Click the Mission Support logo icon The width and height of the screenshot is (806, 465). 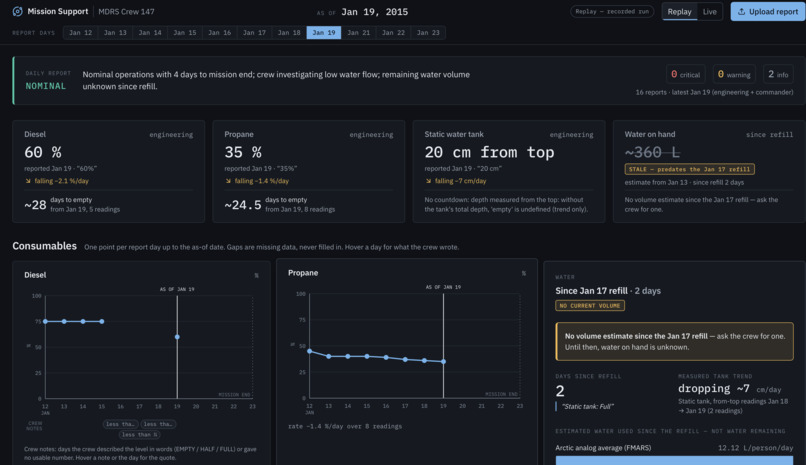[17, 11]
